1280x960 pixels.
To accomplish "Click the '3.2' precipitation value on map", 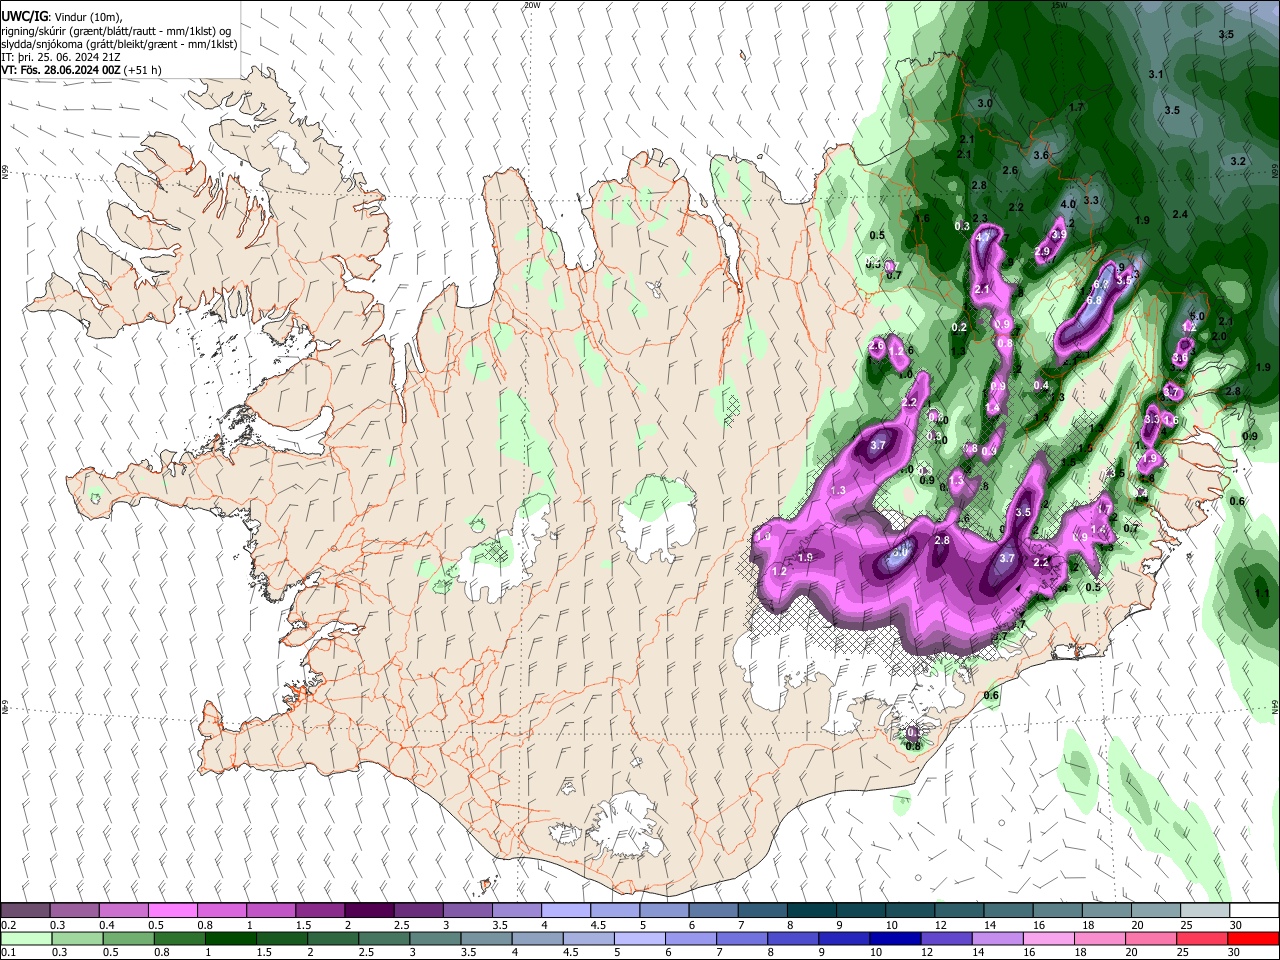I will pos(1238,161).
